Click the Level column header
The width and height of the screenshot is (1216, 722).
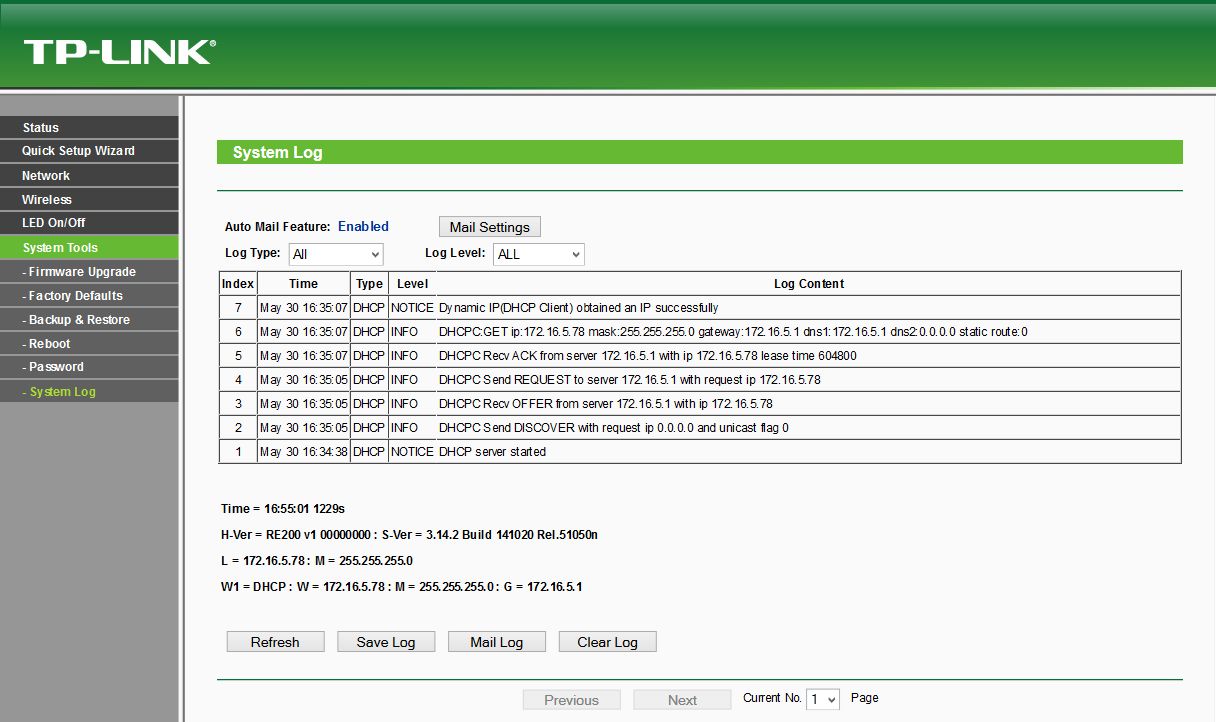tap(412, 284)
